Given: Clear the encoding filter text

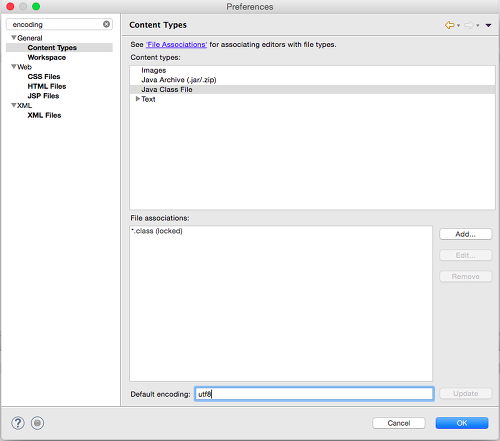Looking at the screenshot, I should [x=106, y=24].
